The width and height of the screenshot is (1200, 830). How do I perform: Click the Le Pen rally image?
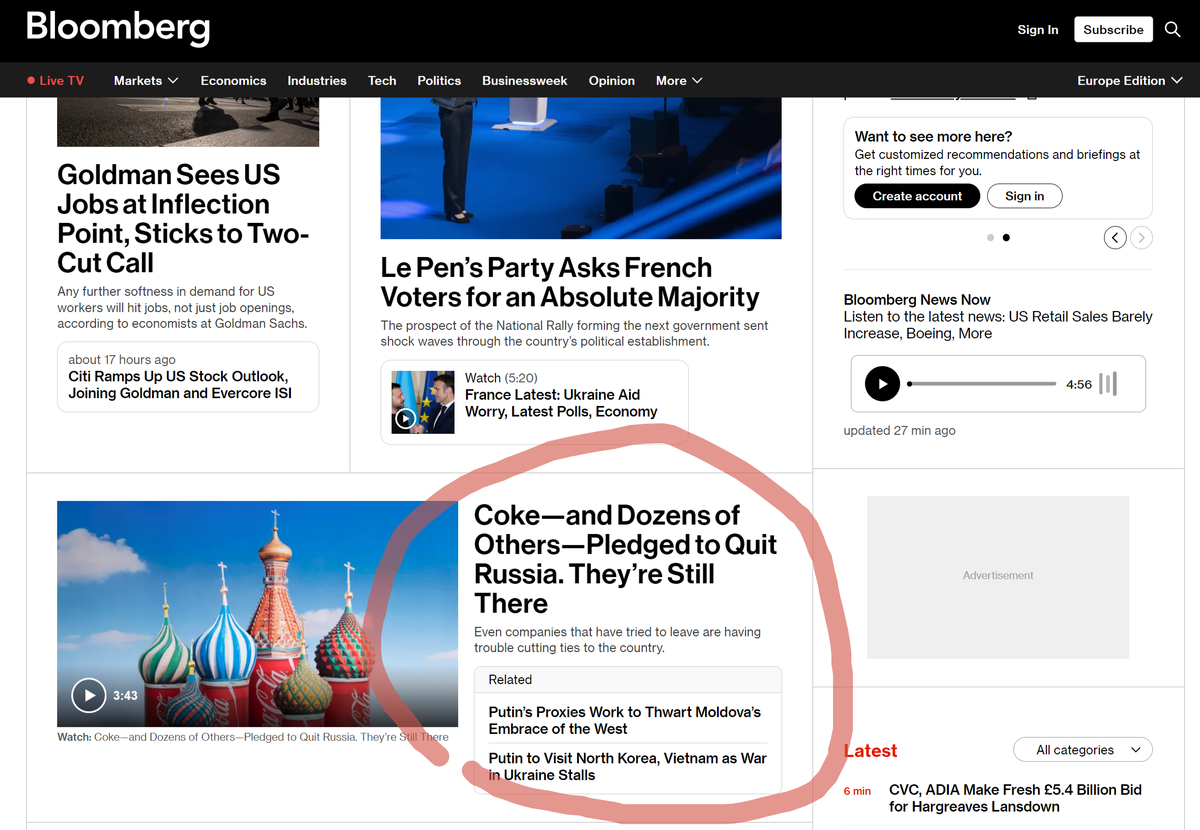tap(581, 168)
